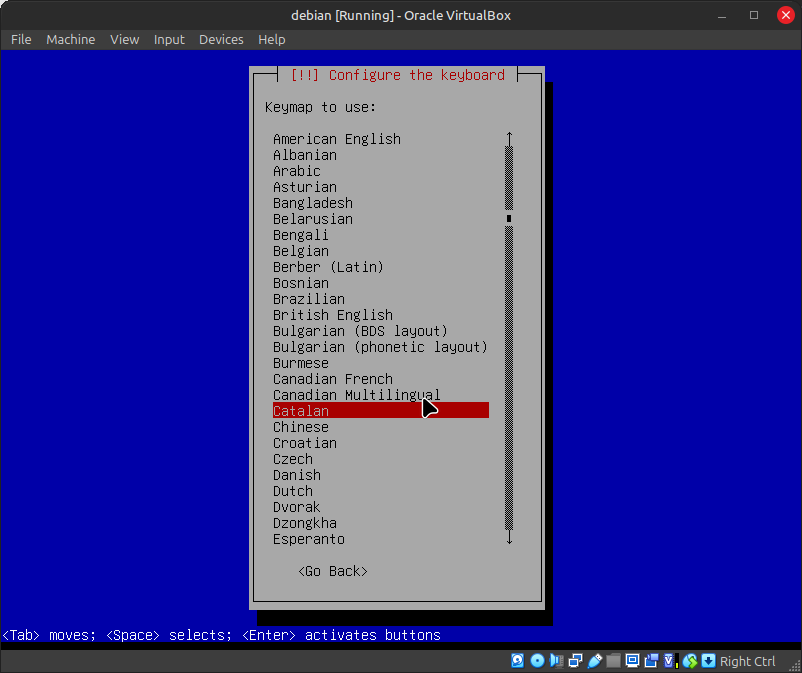Select American English keymap
The image size is (802, 673).
pos(337,139)
